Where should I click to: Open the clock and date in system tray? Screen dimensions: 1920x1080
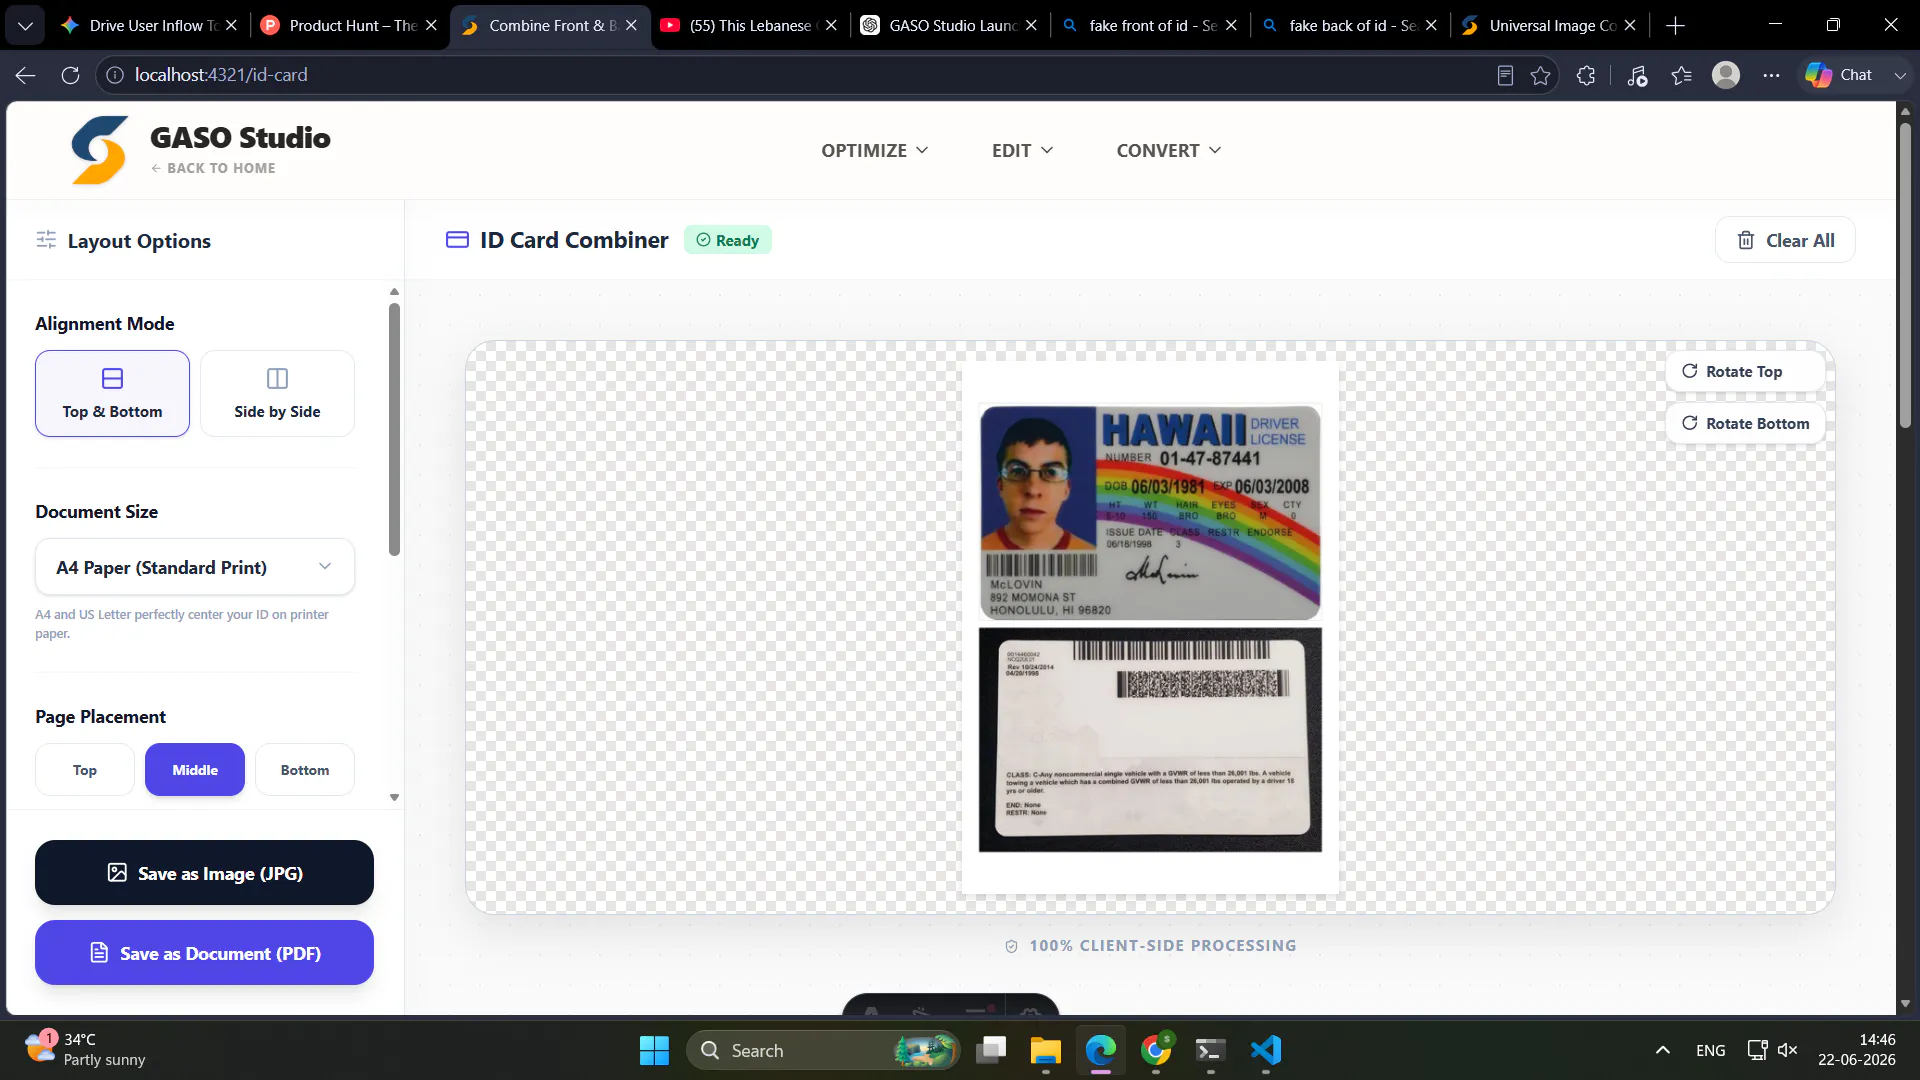coord(1856,1050)
